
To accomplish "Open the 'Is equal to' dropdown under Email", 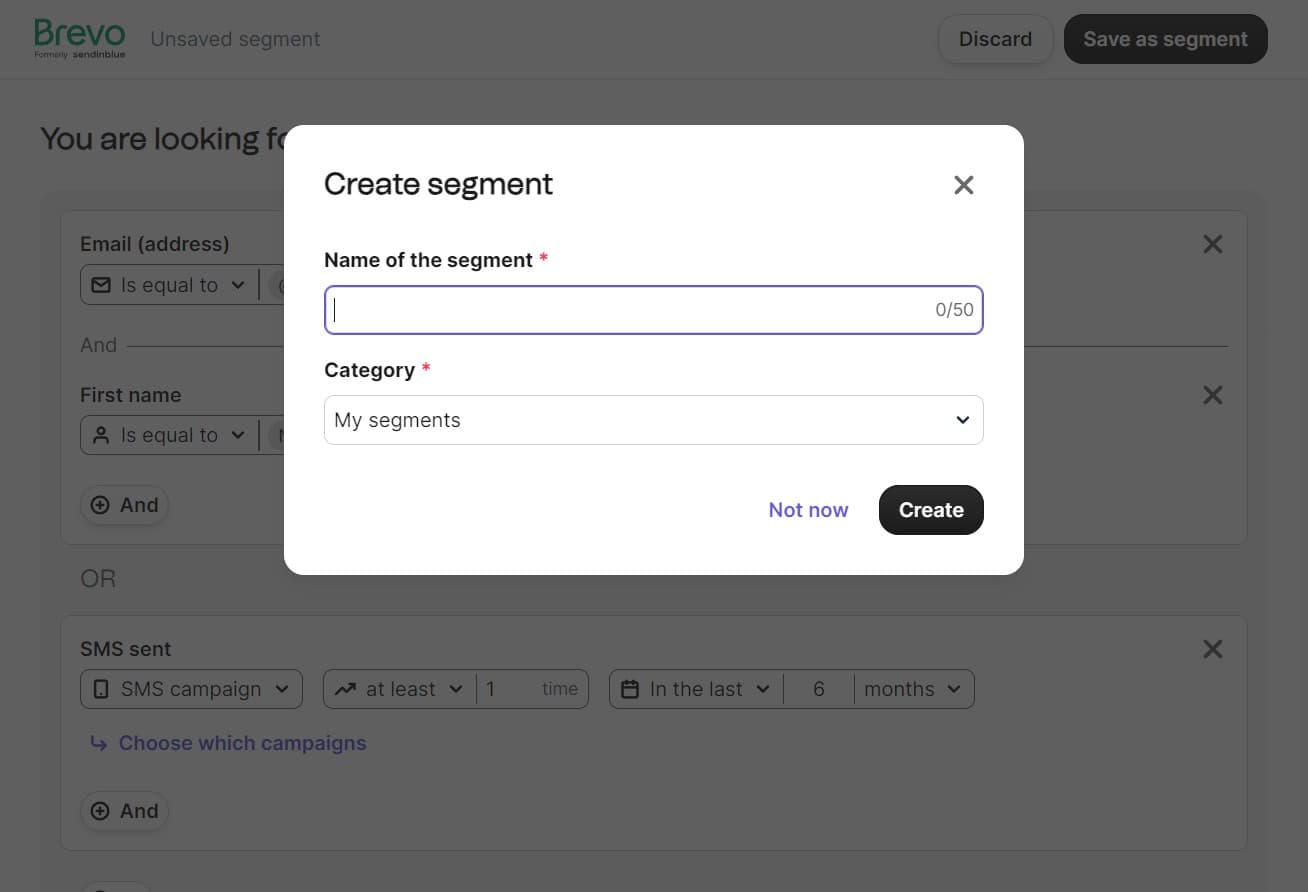I will pos(170,285).
